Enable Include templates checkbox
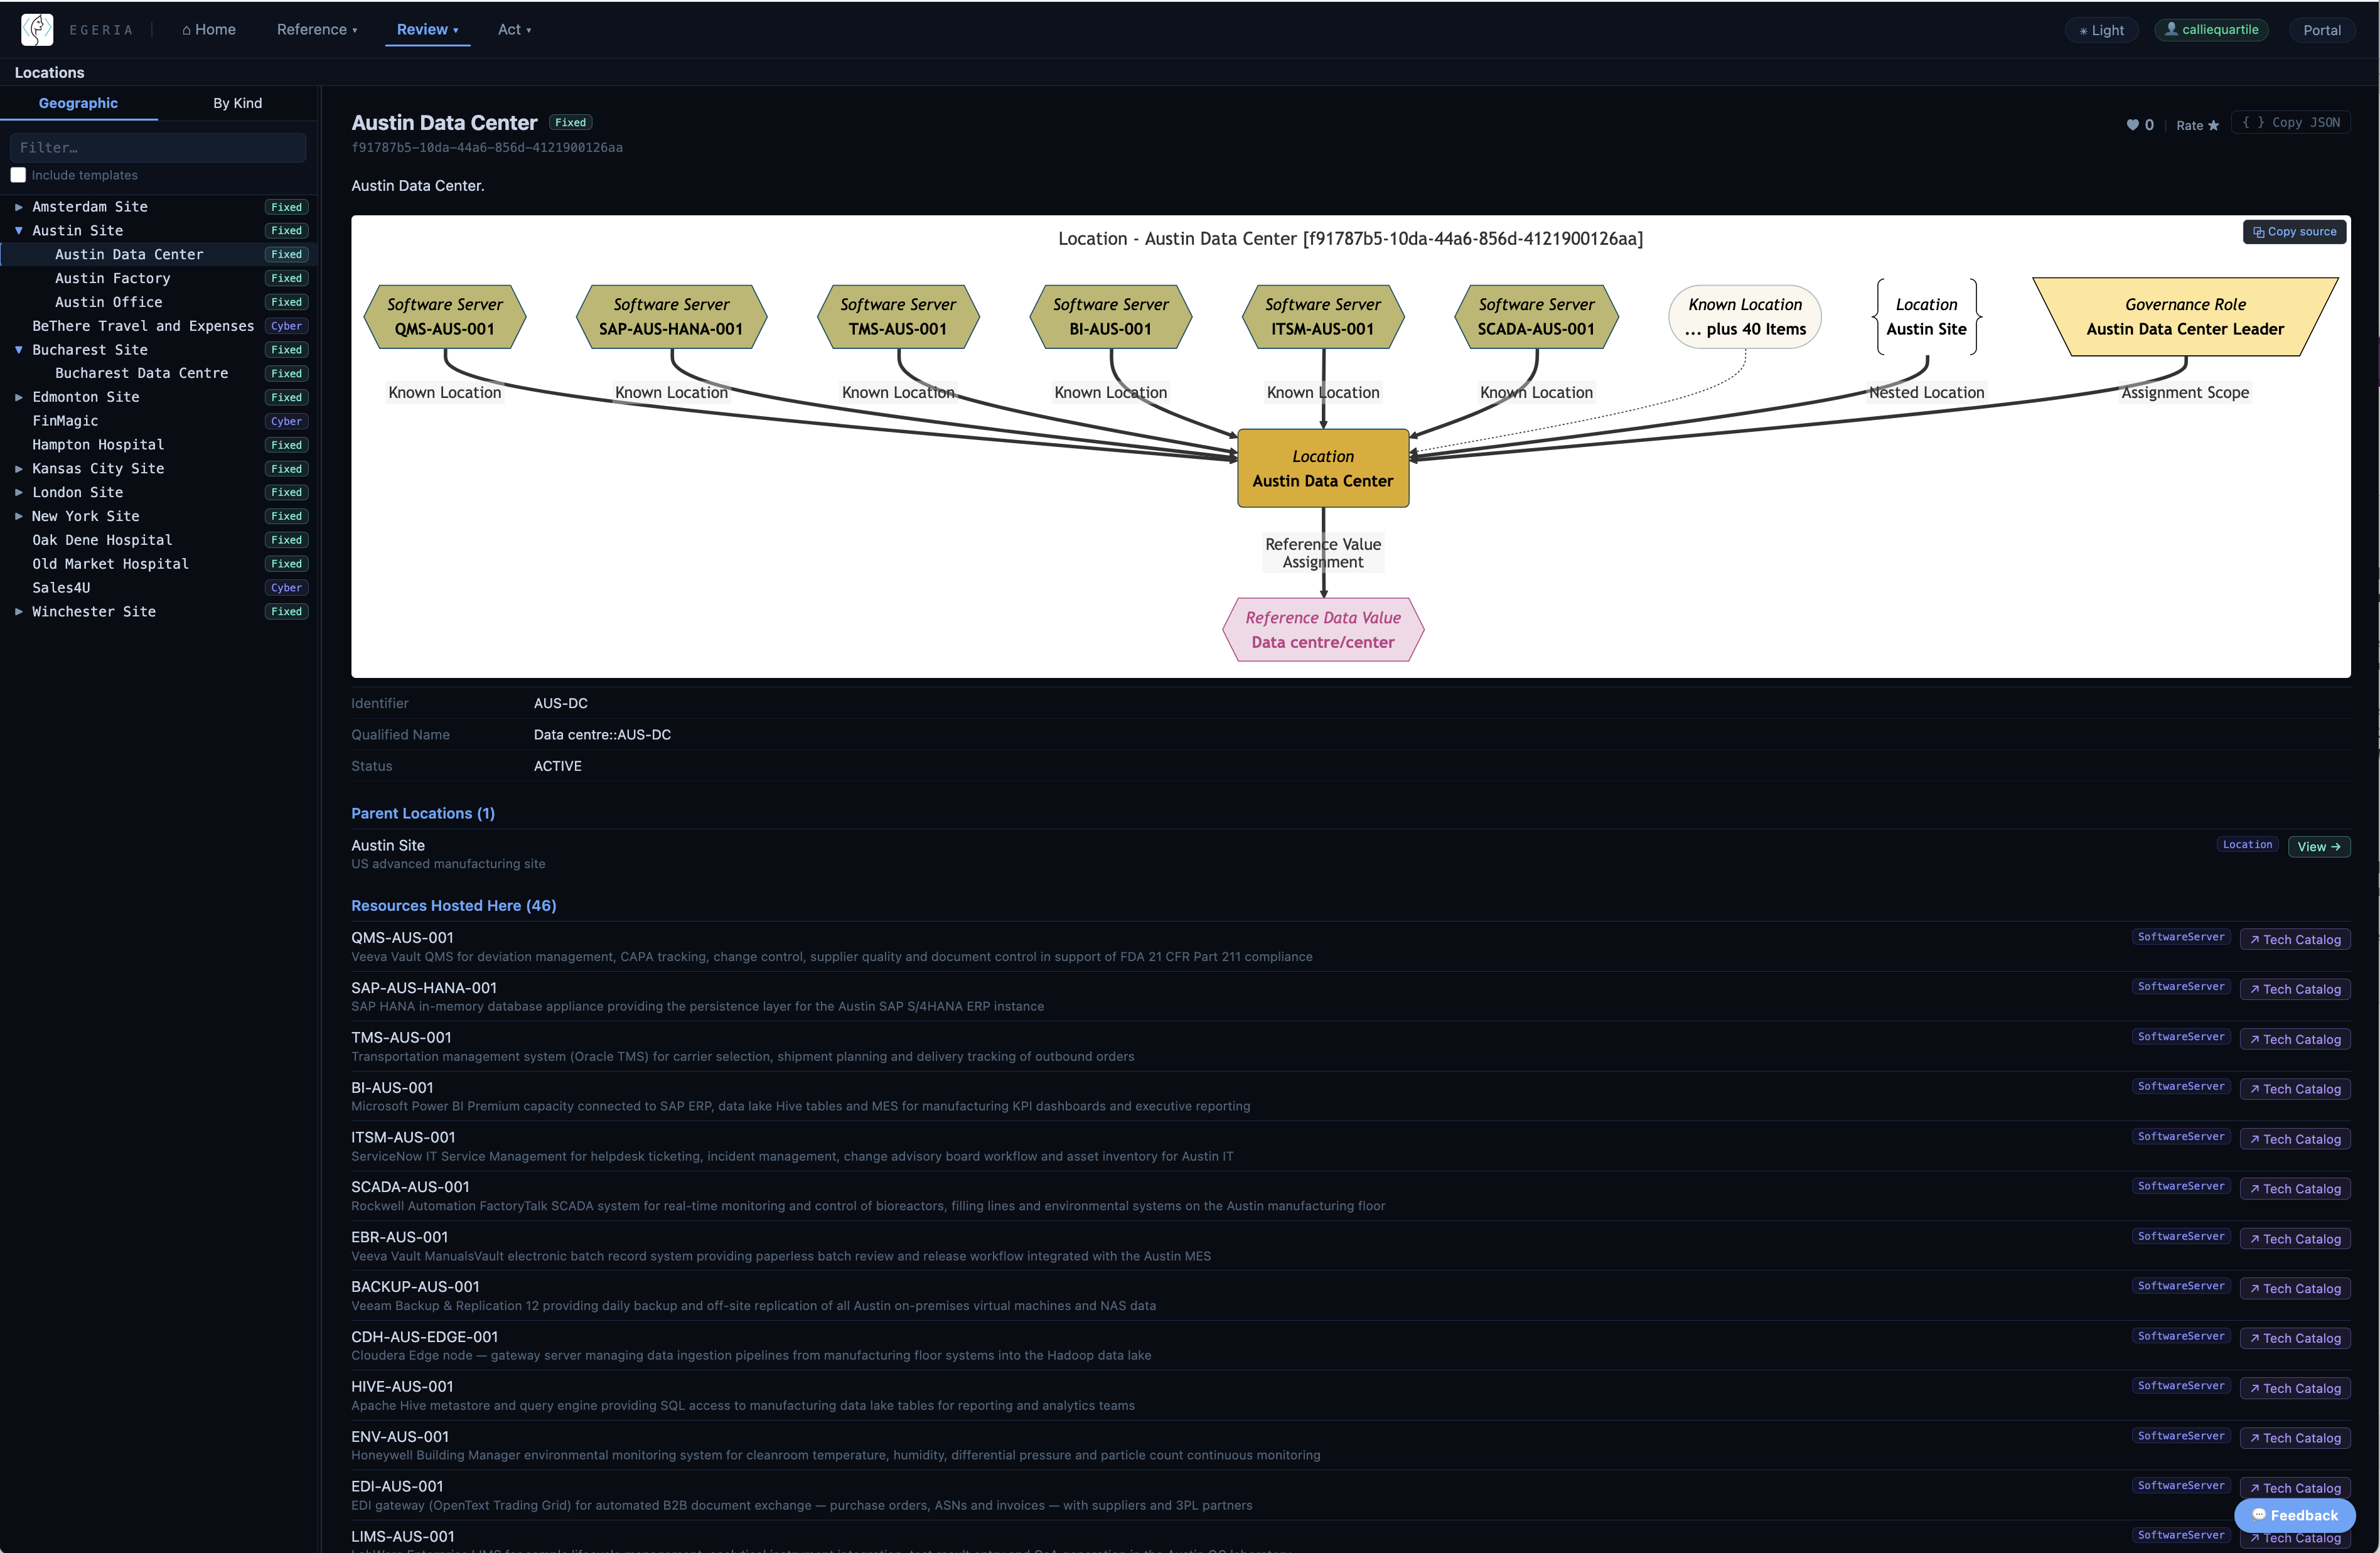 coord(18,175)
